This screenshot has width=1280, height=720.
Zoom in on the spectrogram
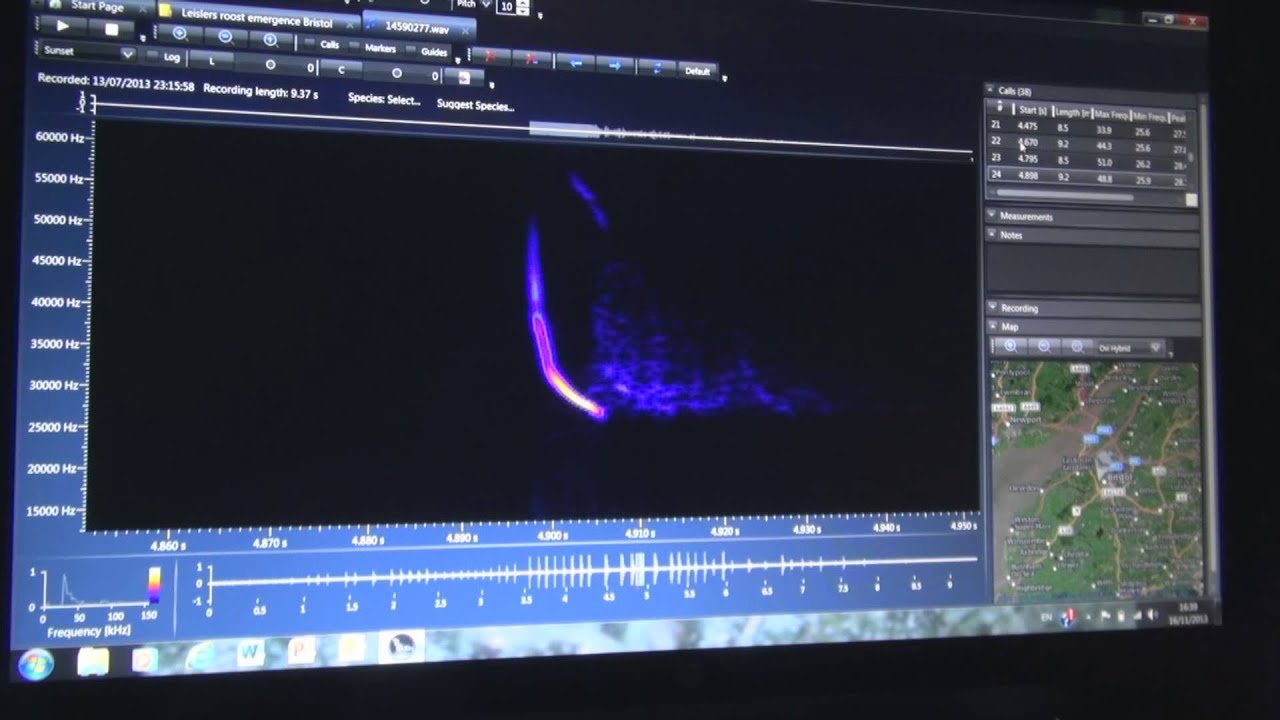tap(180, 33)
